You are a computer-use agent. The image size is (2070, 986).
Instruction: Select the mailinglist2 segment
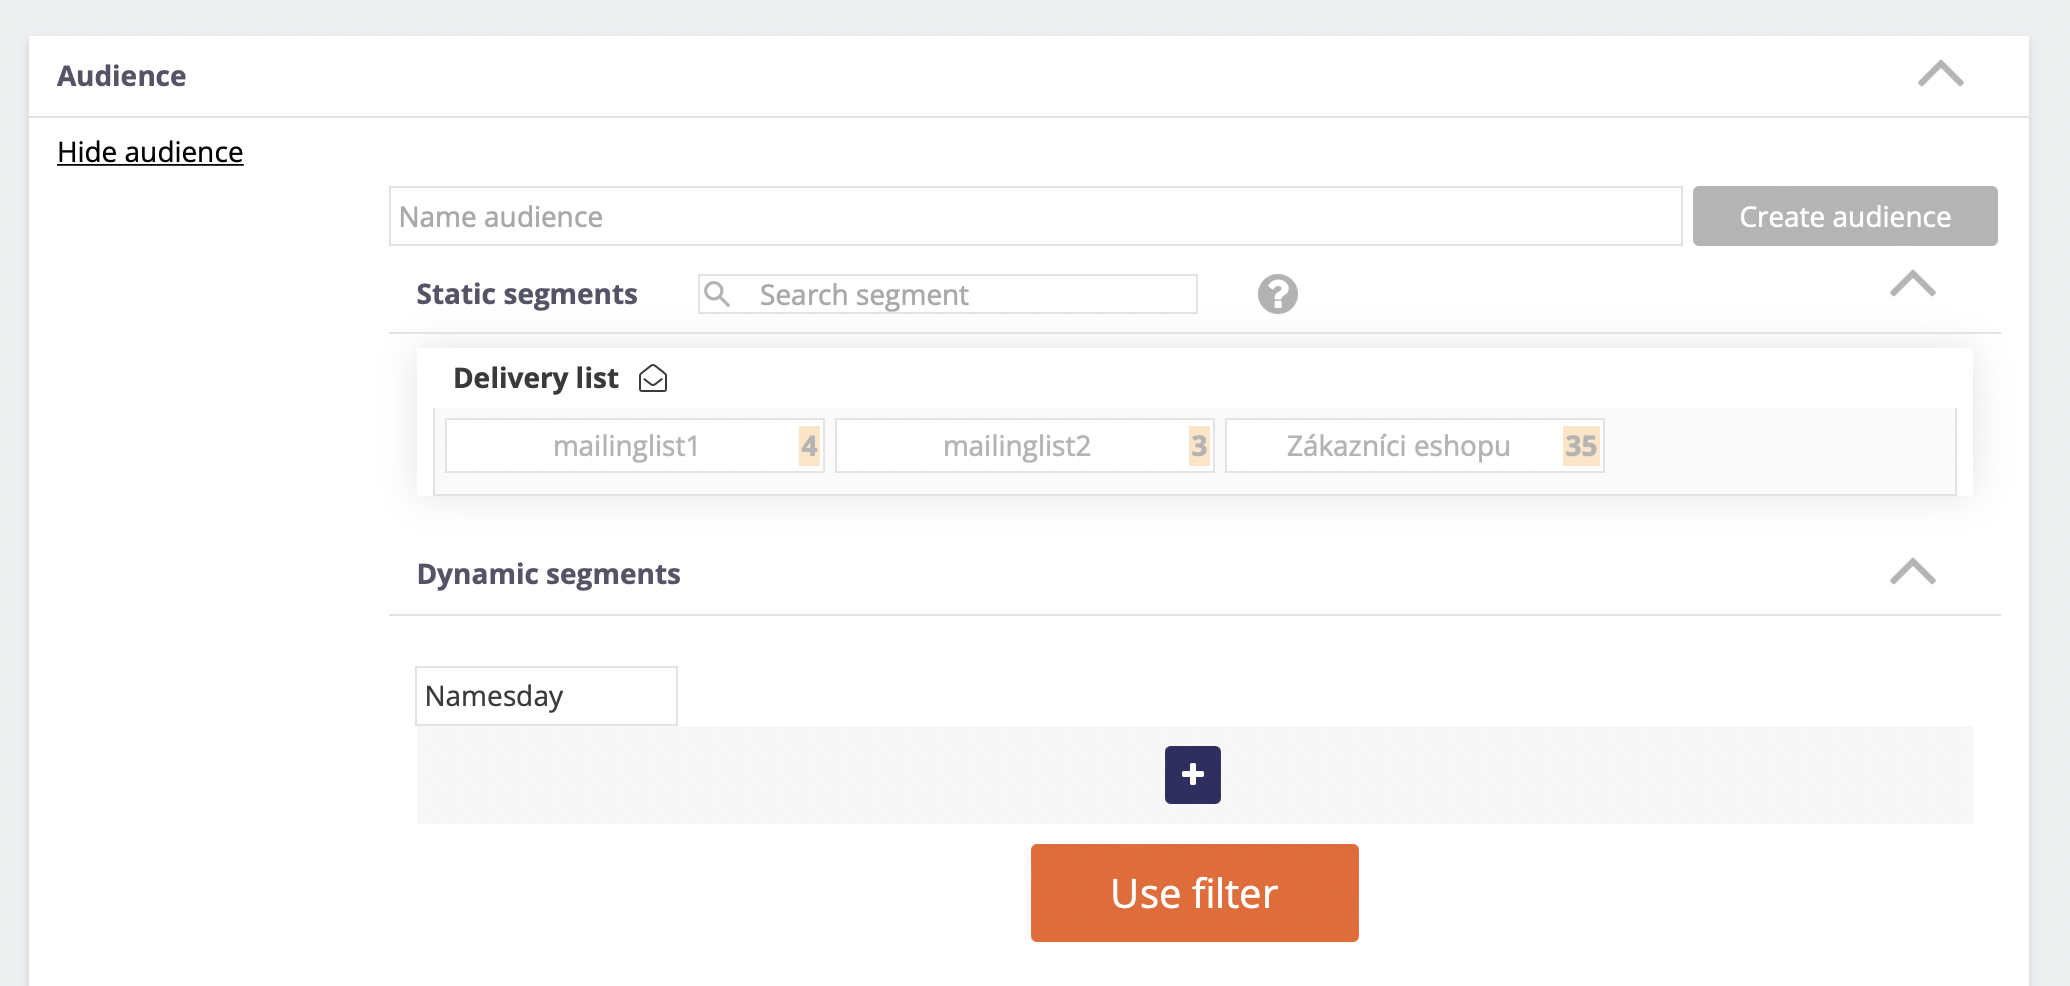pyautogui.click(x=1025, y=446)
